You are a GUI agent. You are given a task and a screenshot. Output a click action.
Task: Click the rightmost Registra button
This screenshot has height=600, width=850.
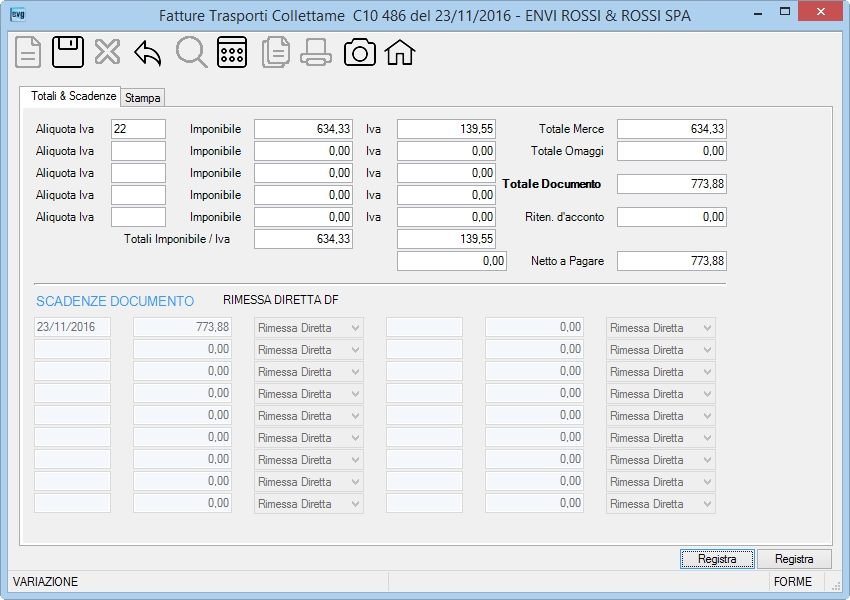[x=794, y=559]
